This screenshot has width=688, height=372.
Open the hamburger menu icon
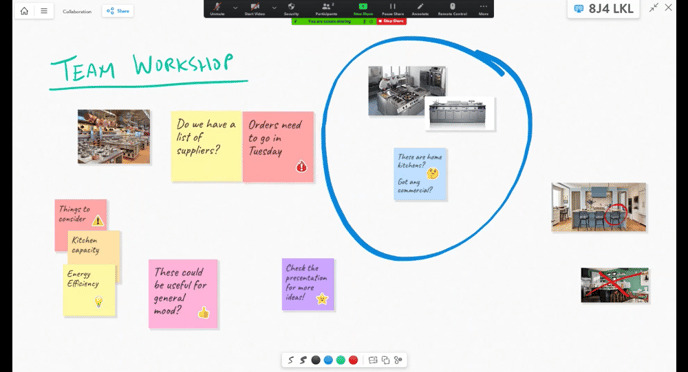coord(44,11)
